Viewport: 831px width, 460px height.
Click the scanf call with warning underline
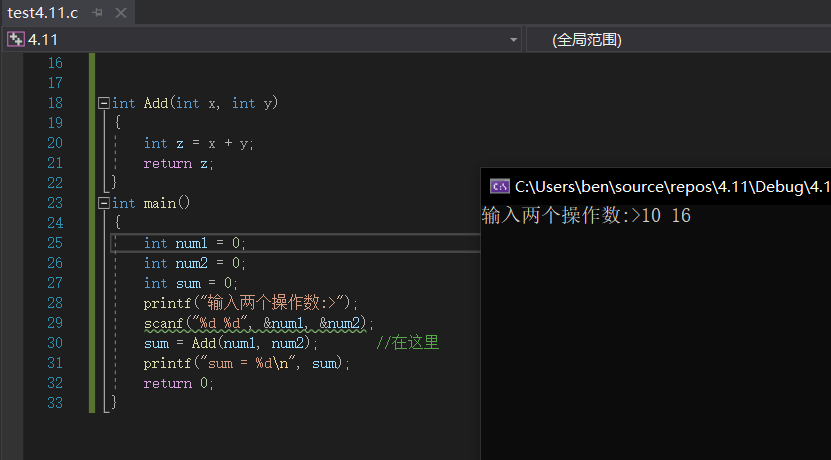(x=259, y=323)
